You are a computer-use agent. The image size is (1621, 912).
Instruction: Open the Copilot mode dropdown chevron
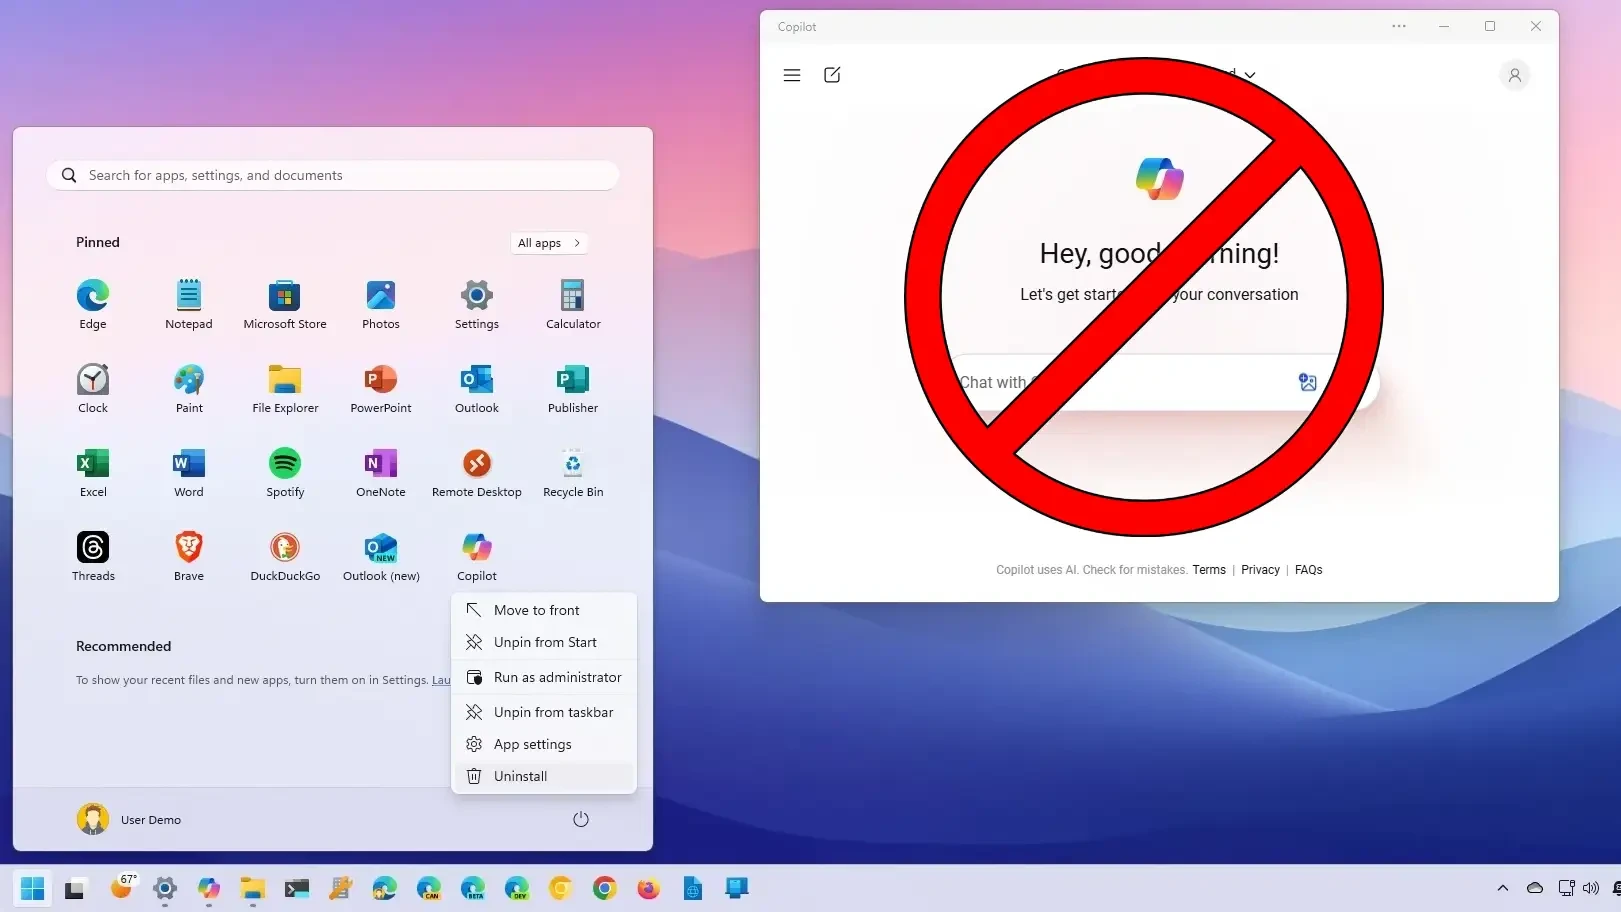click(x=1250, y=75)
